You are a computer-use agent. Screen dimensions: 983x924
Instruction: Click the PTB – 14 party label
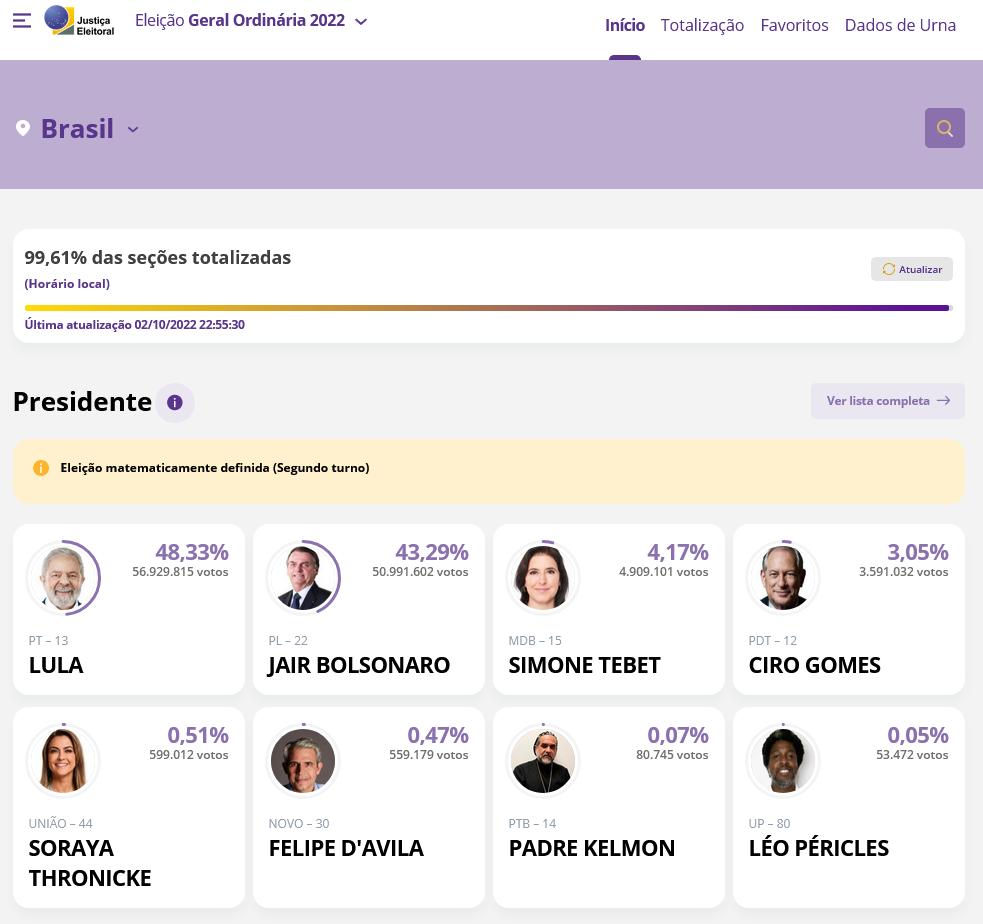(532, 824)
